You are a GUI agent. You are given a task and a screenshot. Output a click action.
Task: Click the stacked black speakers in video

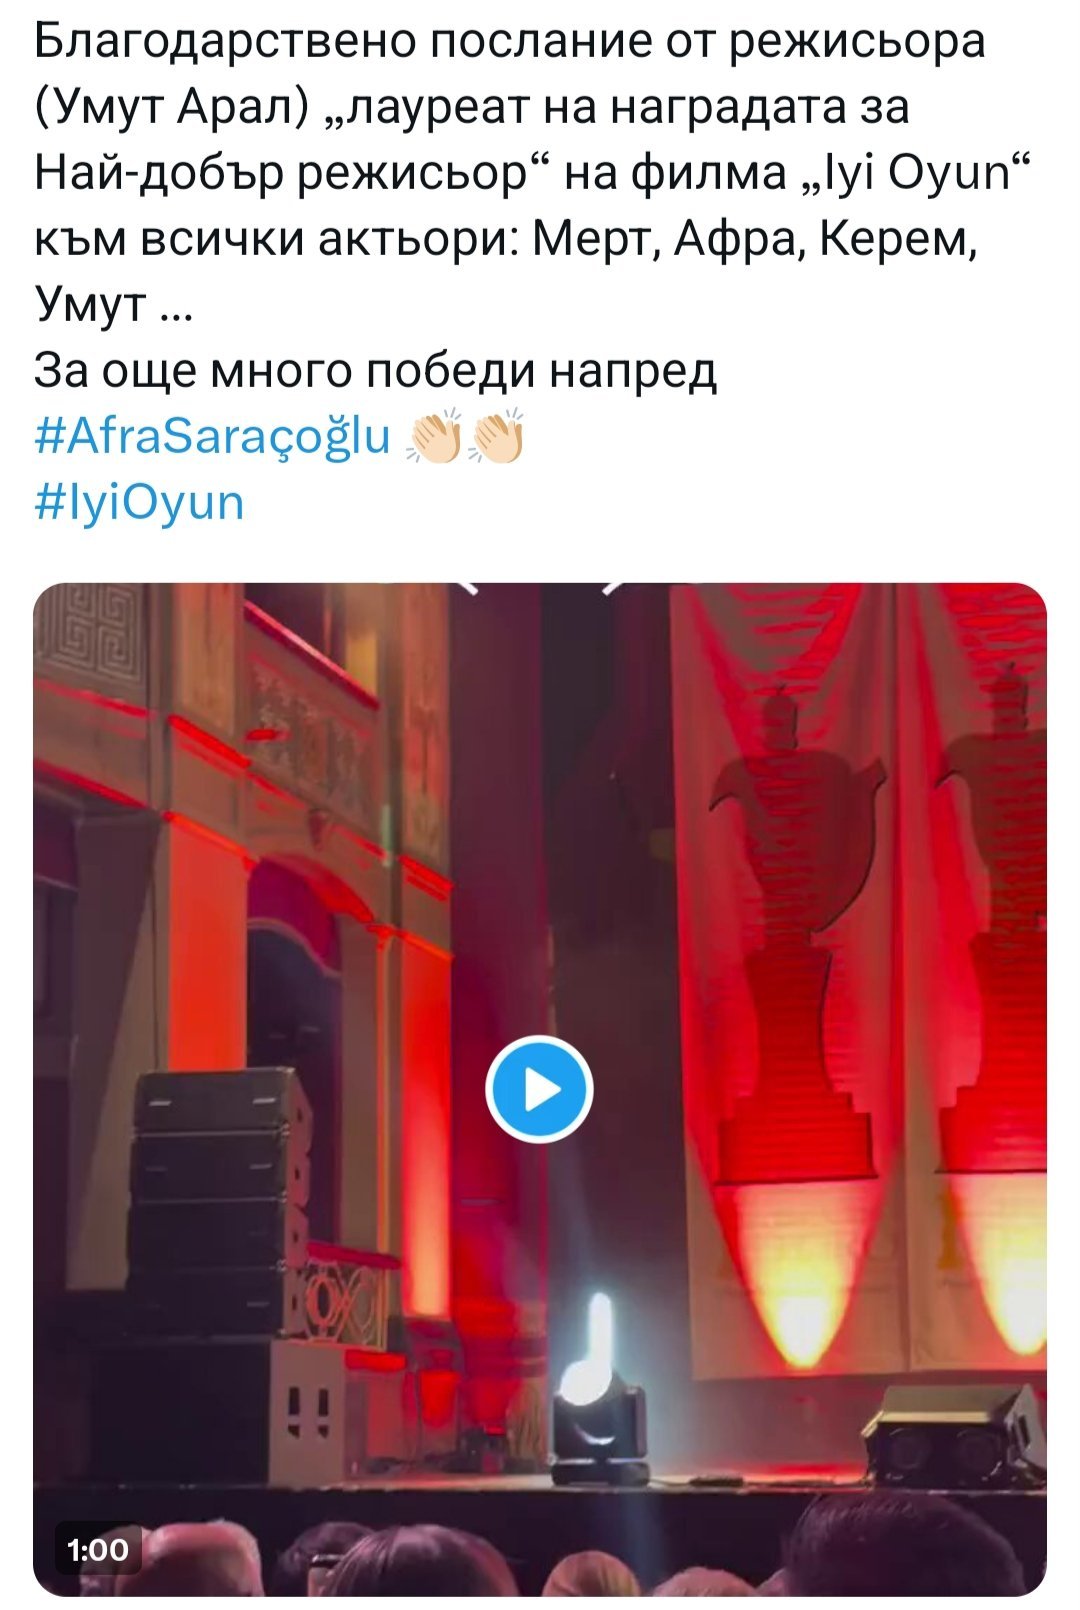click(218, 1200)
